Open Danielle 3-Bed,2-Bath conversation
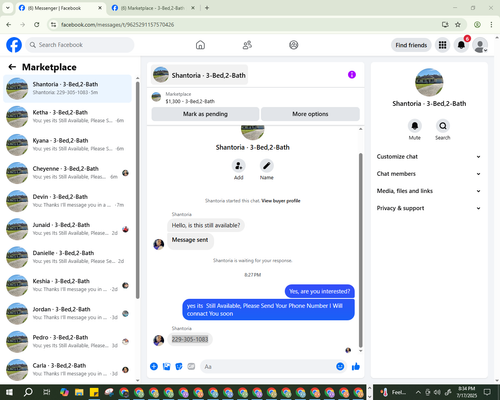The height and width of the screenshot is (400, 500). click(68, 257)
